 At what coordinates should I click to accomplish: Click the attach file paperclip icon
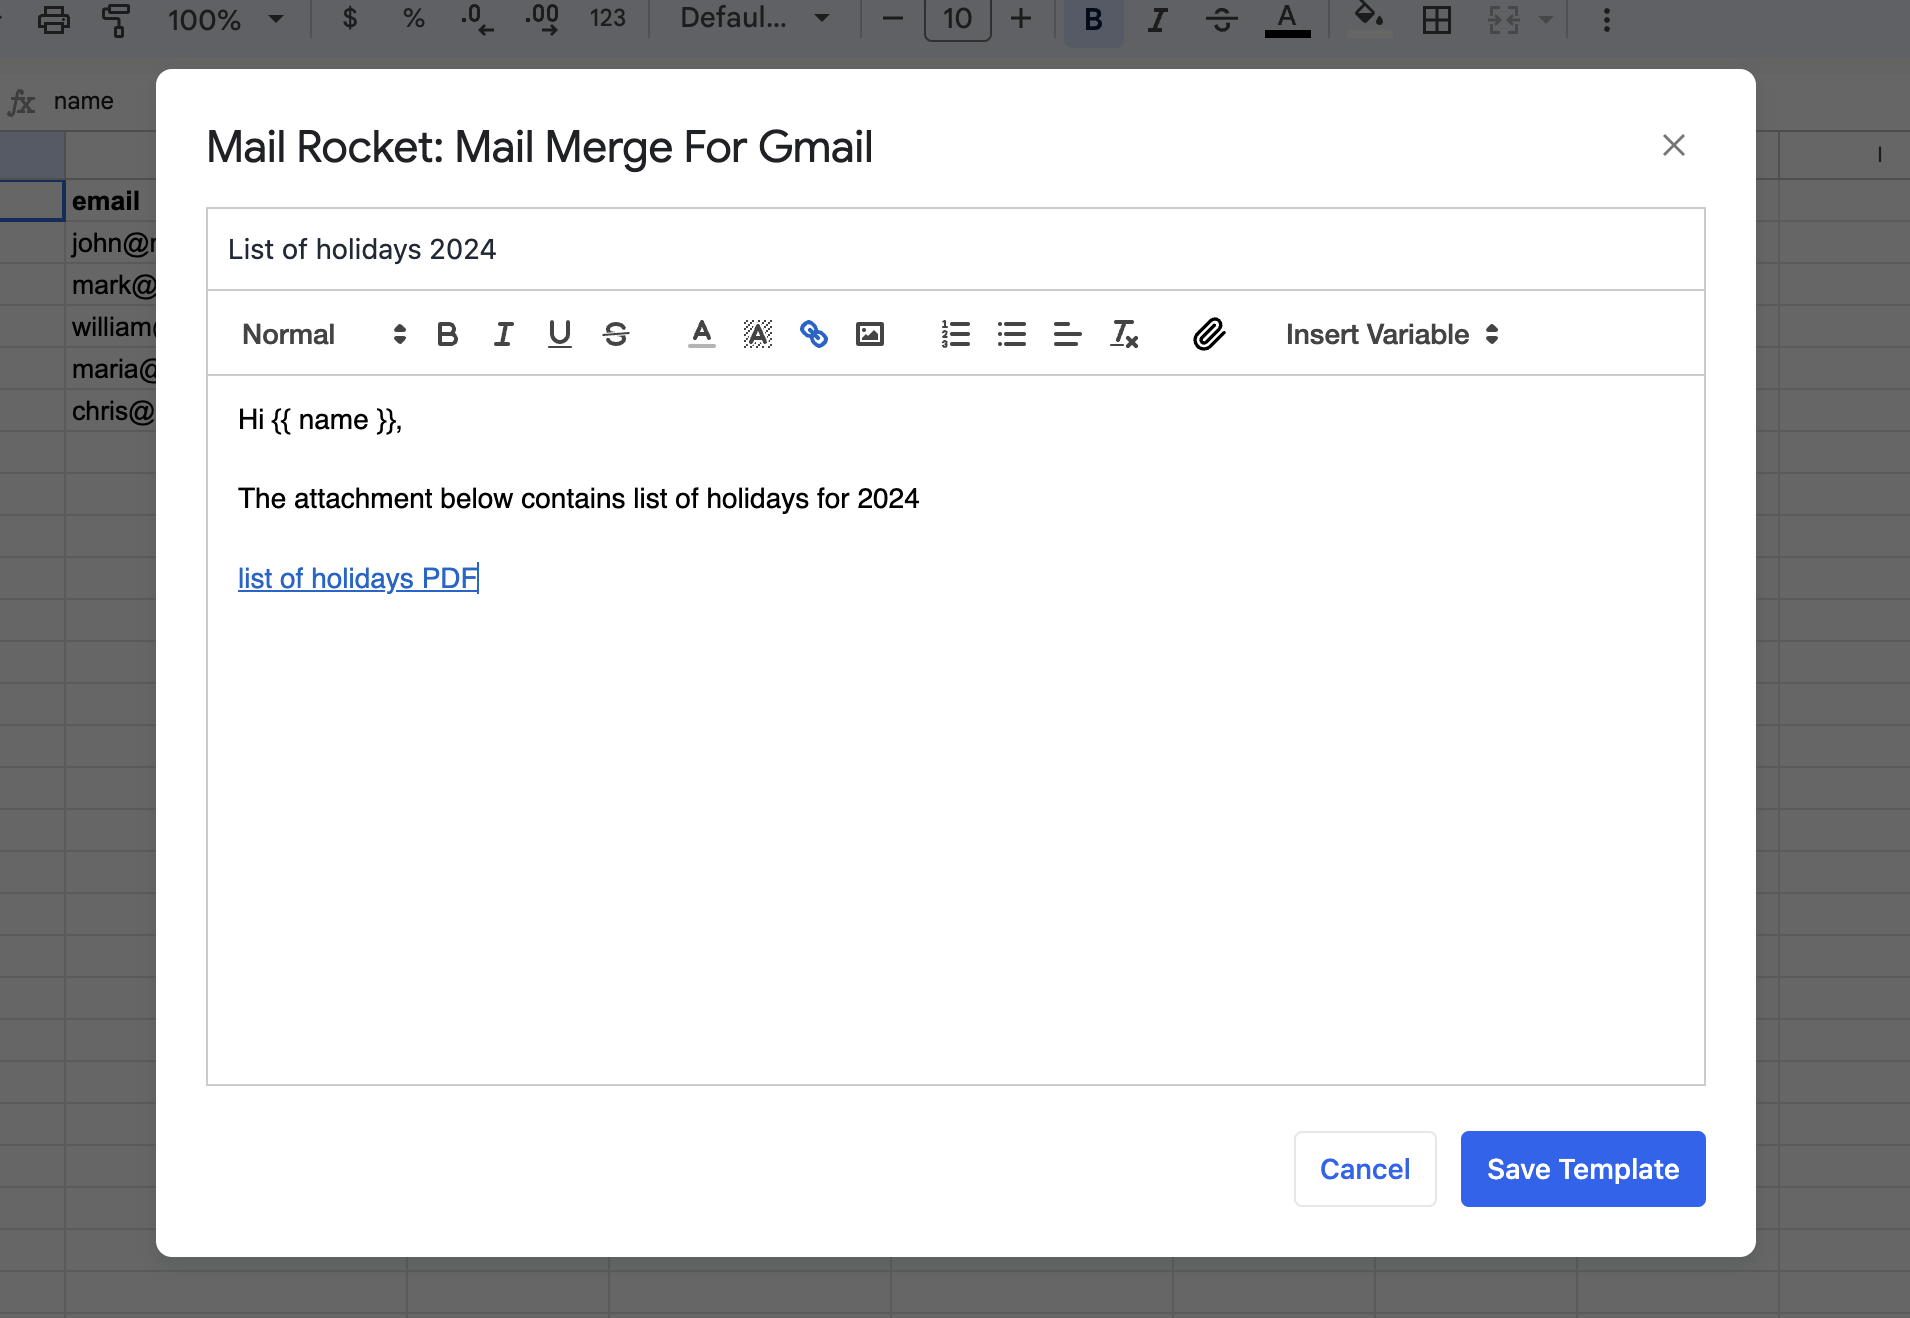click(x=1209, y=334)
